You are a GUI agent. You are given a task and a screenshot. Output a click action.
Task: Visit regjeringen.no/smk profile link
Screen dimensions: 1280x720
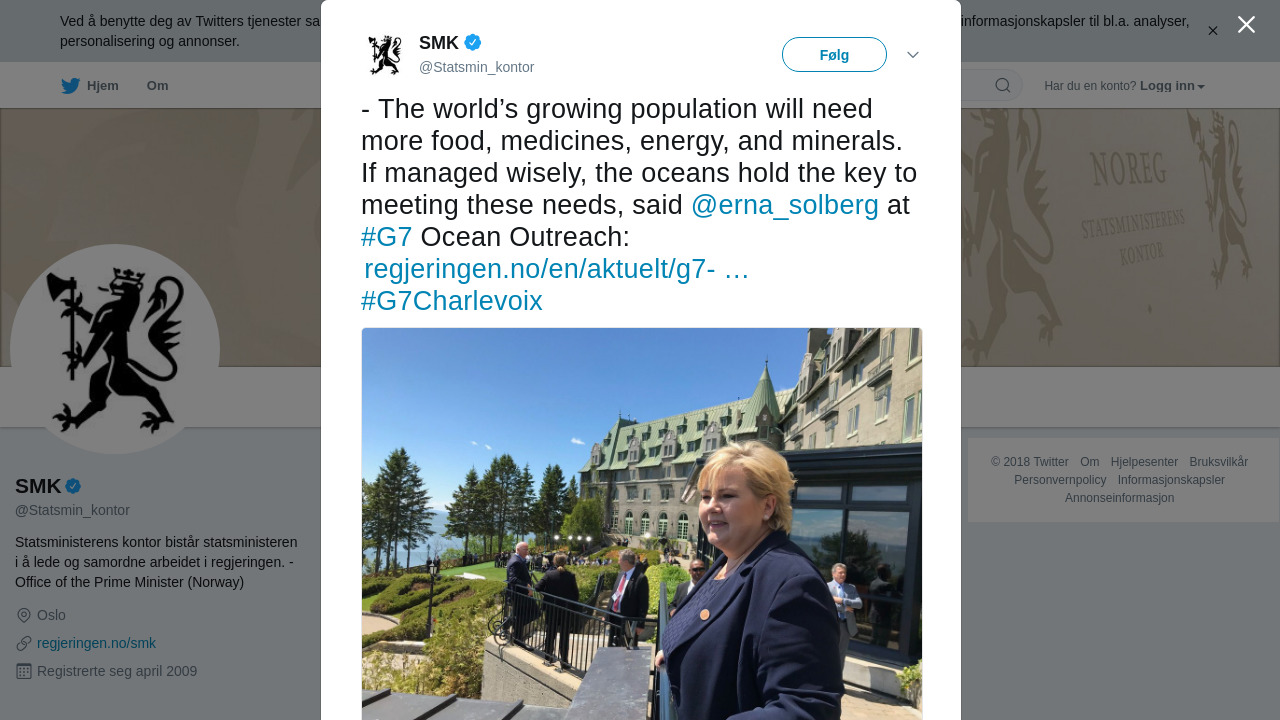(x=96, y=643)
